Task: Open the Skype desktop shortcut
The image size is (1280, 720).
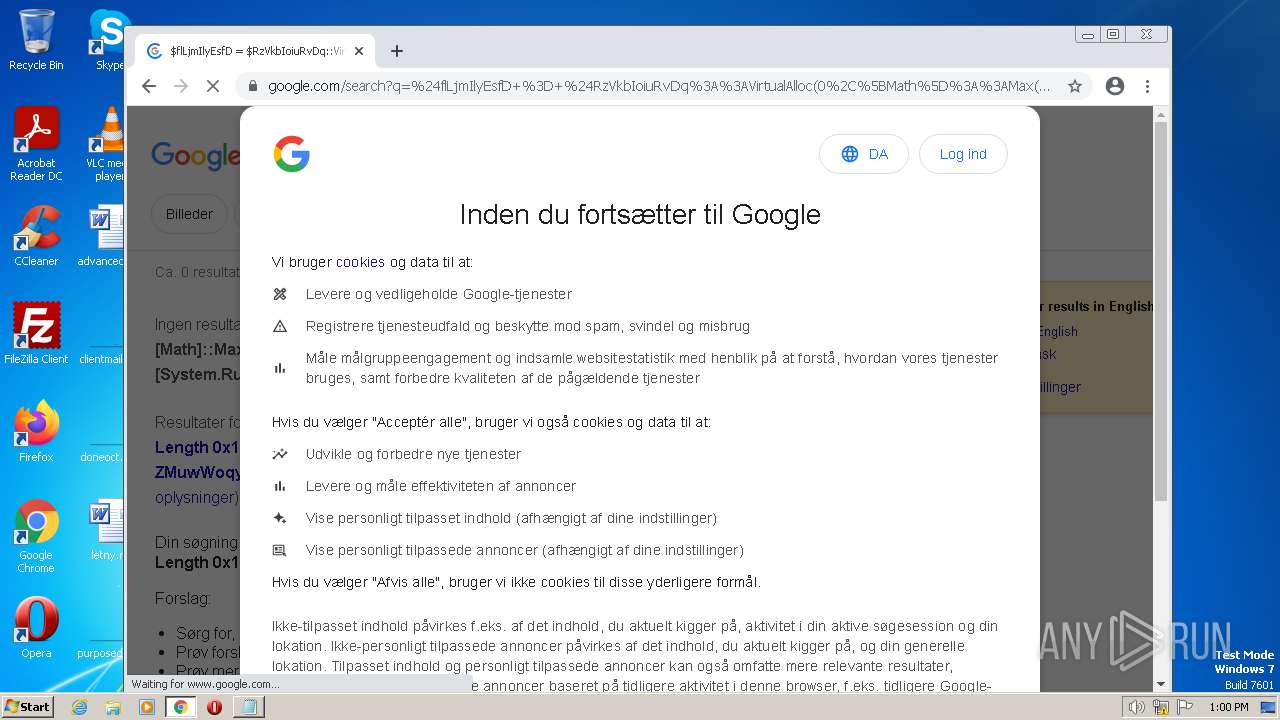Action: coord(108,40)
